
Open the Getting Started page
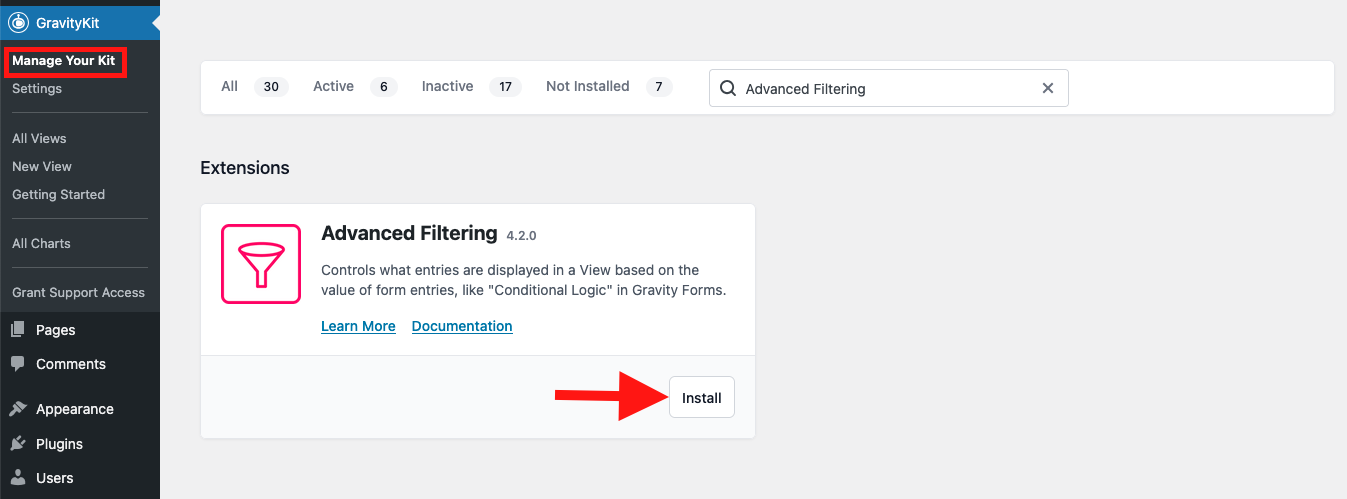[58, 194]
